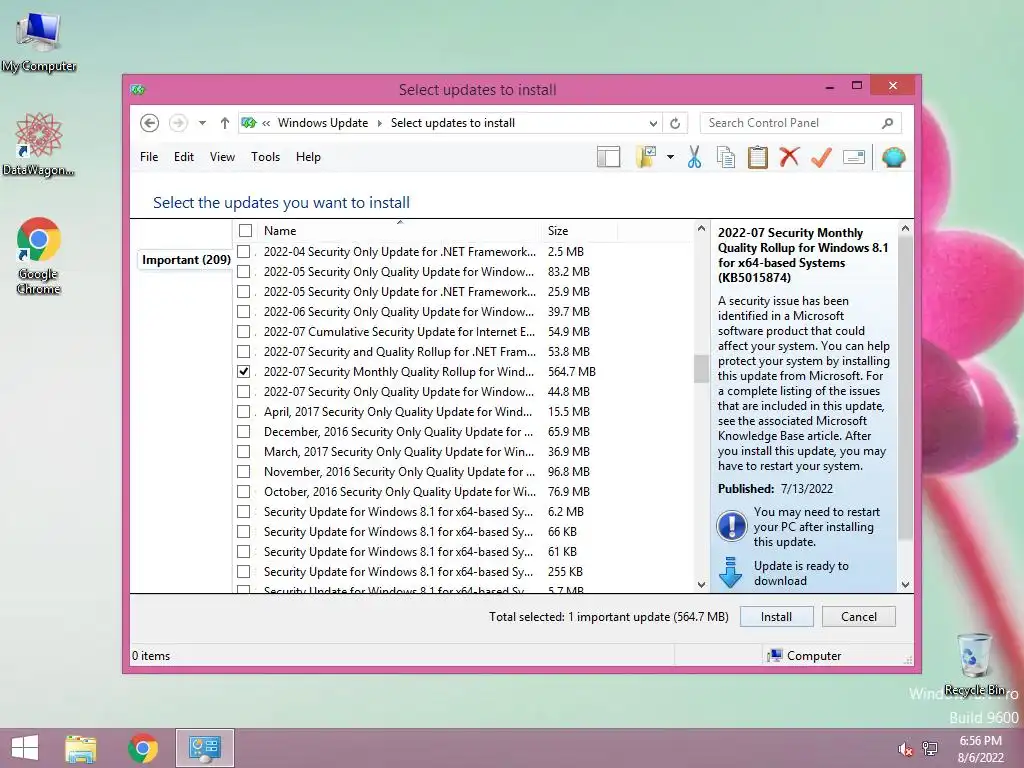This screenshot has height=768, width=1024.
Task: Click the search magnifier icon
Action: [888, 123]
